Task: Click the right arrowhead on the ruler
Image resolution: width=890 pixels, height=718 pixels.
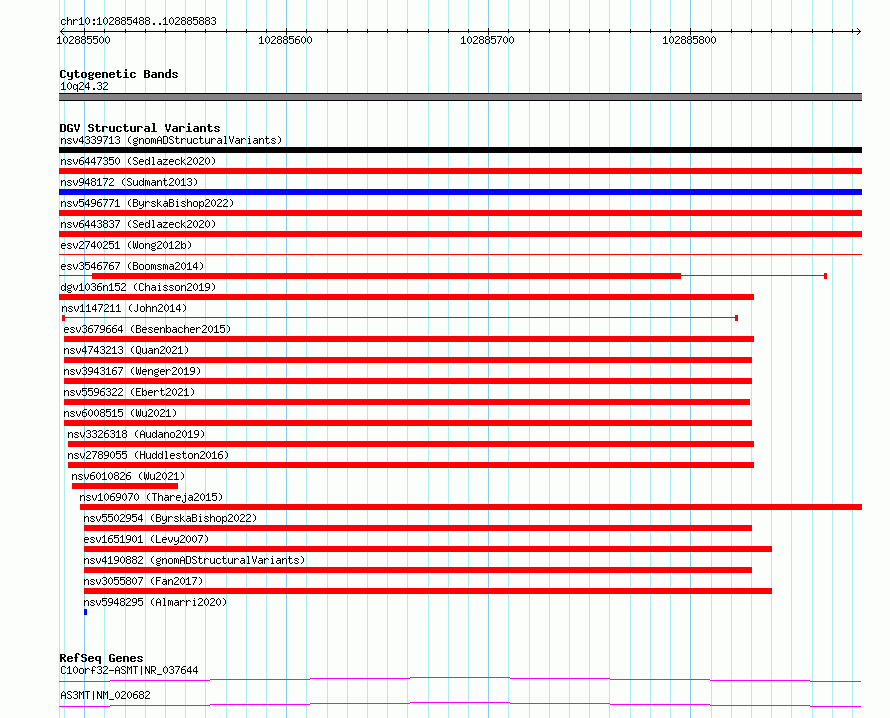Action: point(858,31)
